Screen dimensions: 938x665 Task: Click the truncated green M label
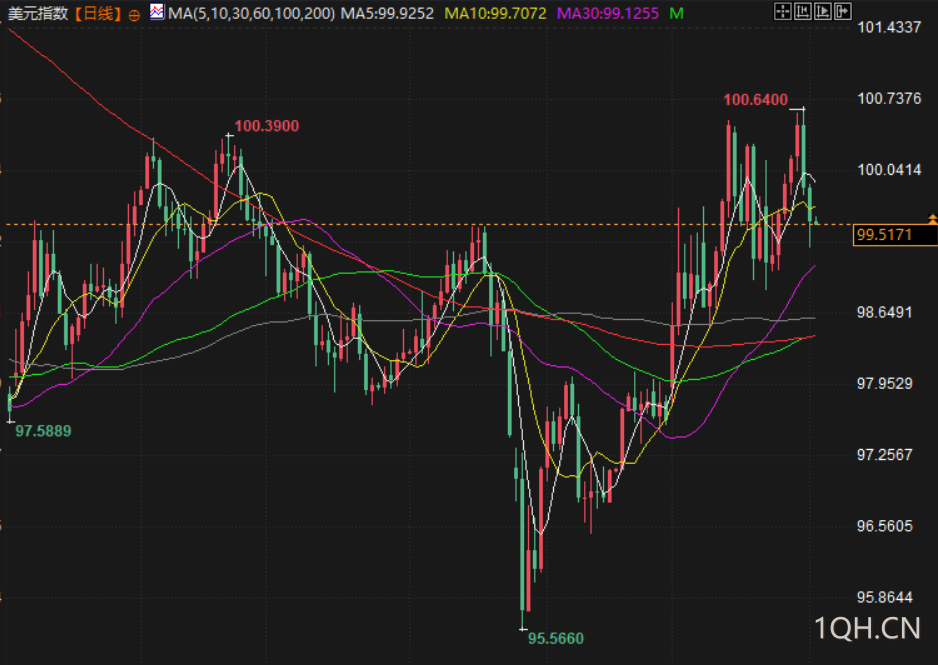click(677, 13)
